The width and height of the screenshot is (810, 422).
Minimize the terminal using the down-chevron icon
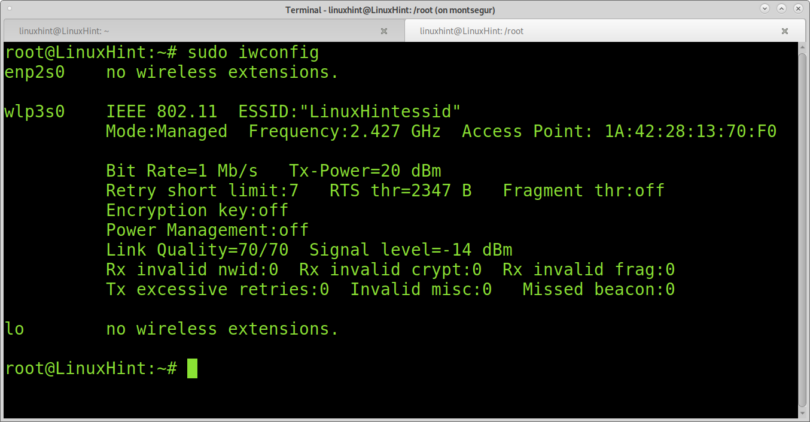pos(765,8)
